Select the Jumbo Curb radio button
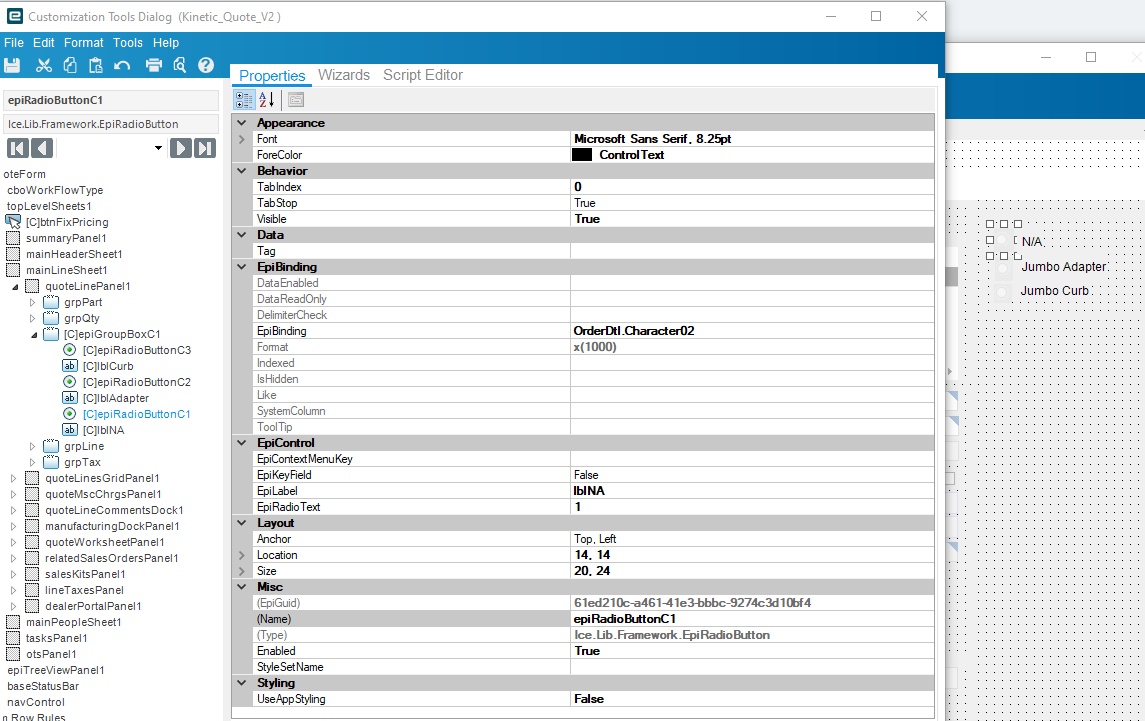Image resolution: width=1145 pixels, height=721 pixels. (x=1003, y=292)
